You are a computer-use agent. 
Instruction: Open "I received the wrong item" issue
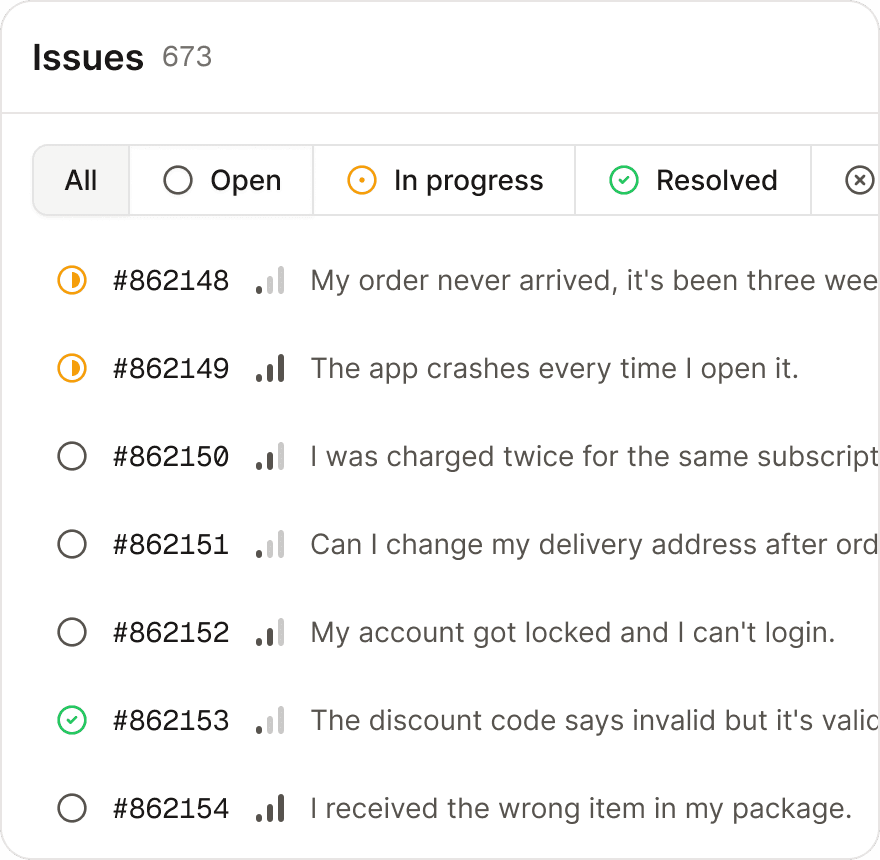(580, 808)
